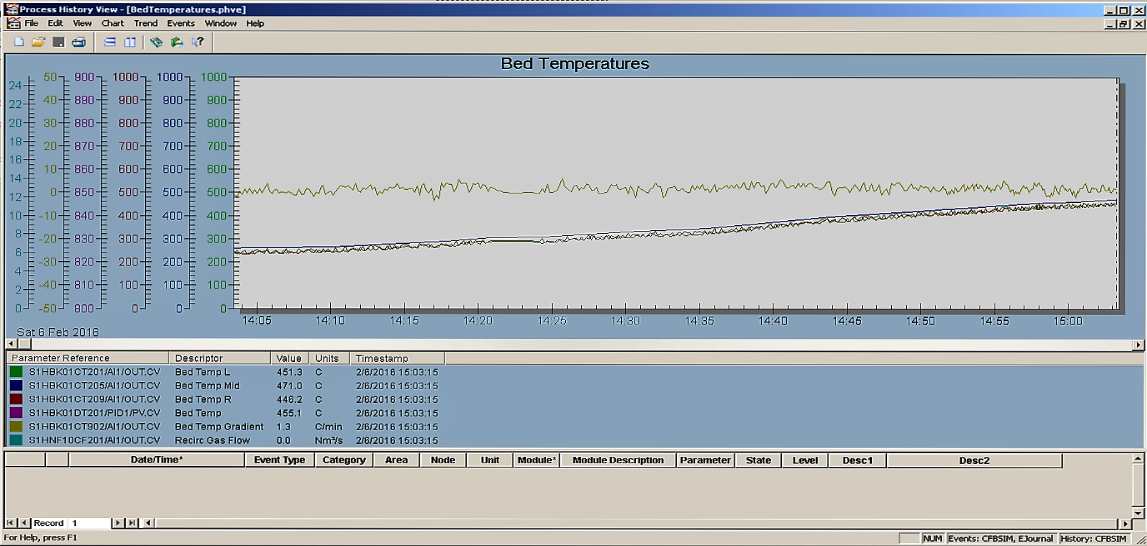Screen dimensions: 1147x546
Task: Click the Record number input field
Action: tap(89, 523)
